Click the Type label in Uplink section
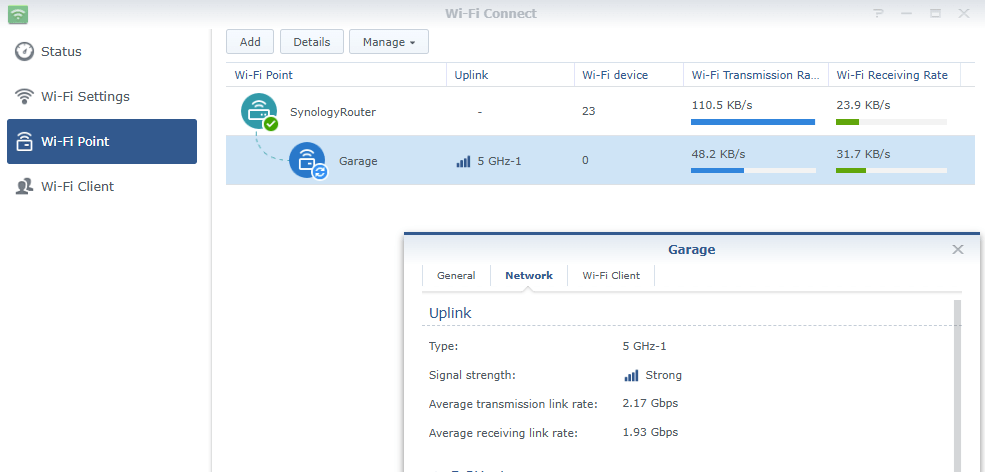Image resolution: width=985 pixels, height=472 pixels. click(444, 346)
